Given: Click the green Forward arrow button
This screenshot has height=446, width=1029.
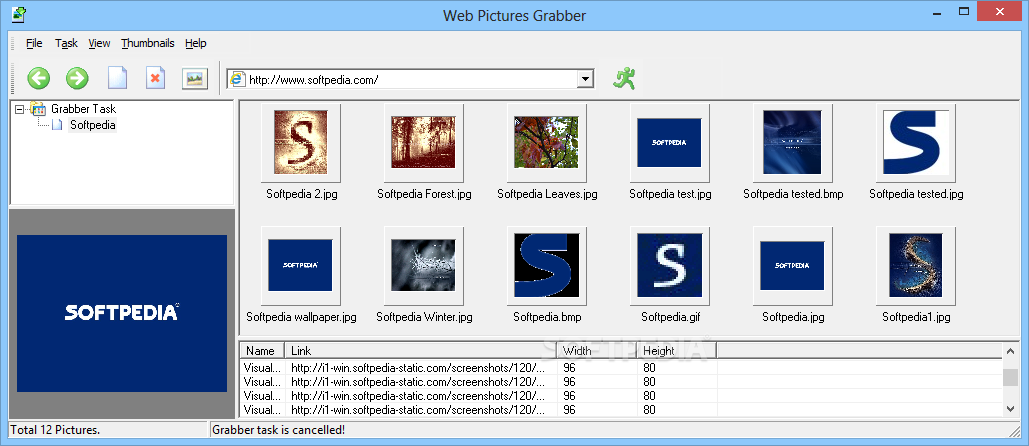Looking at the screenshot, I should click(x=77, y=79).
